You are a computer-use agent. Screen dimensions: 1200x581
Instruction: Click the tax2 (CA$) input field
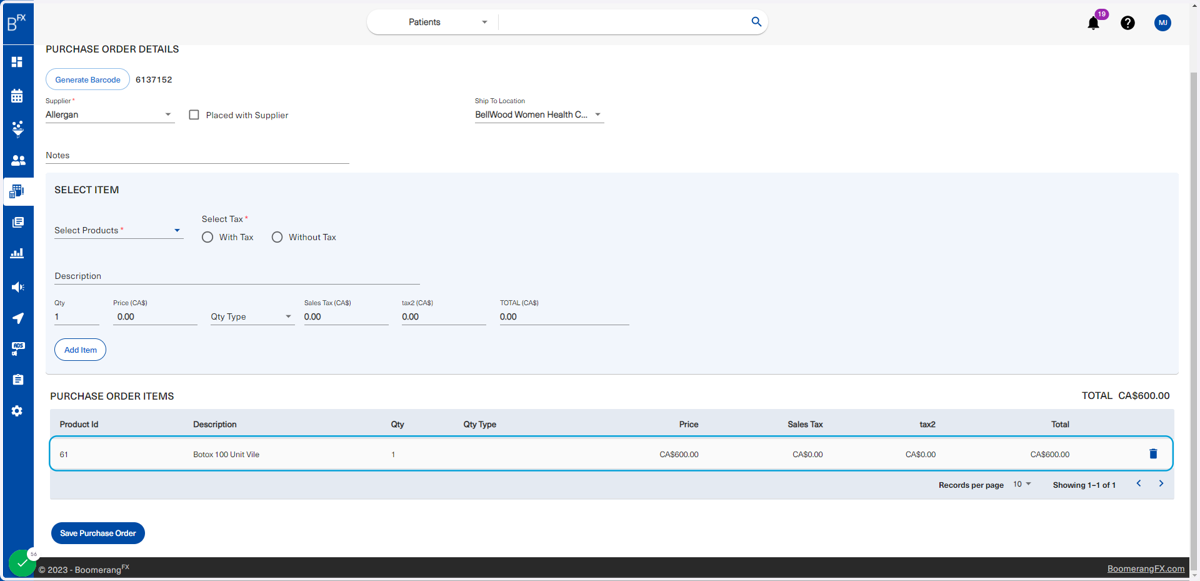pos(443,317)
